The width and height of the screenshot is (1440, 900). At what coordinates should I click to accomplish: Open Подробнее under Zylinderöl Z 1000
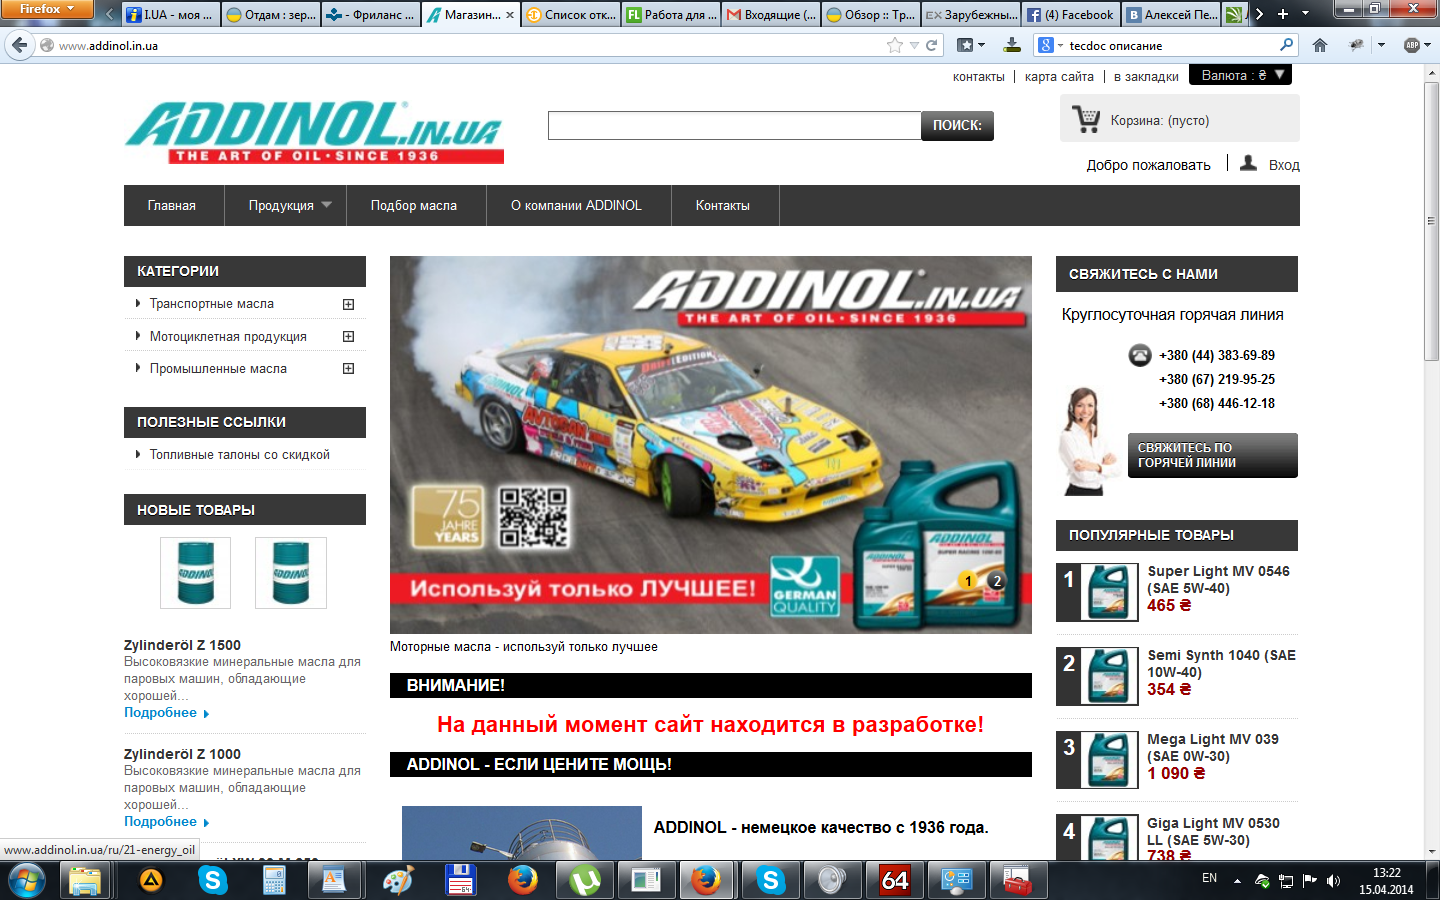pyautogui.click(x=166, y=822)
